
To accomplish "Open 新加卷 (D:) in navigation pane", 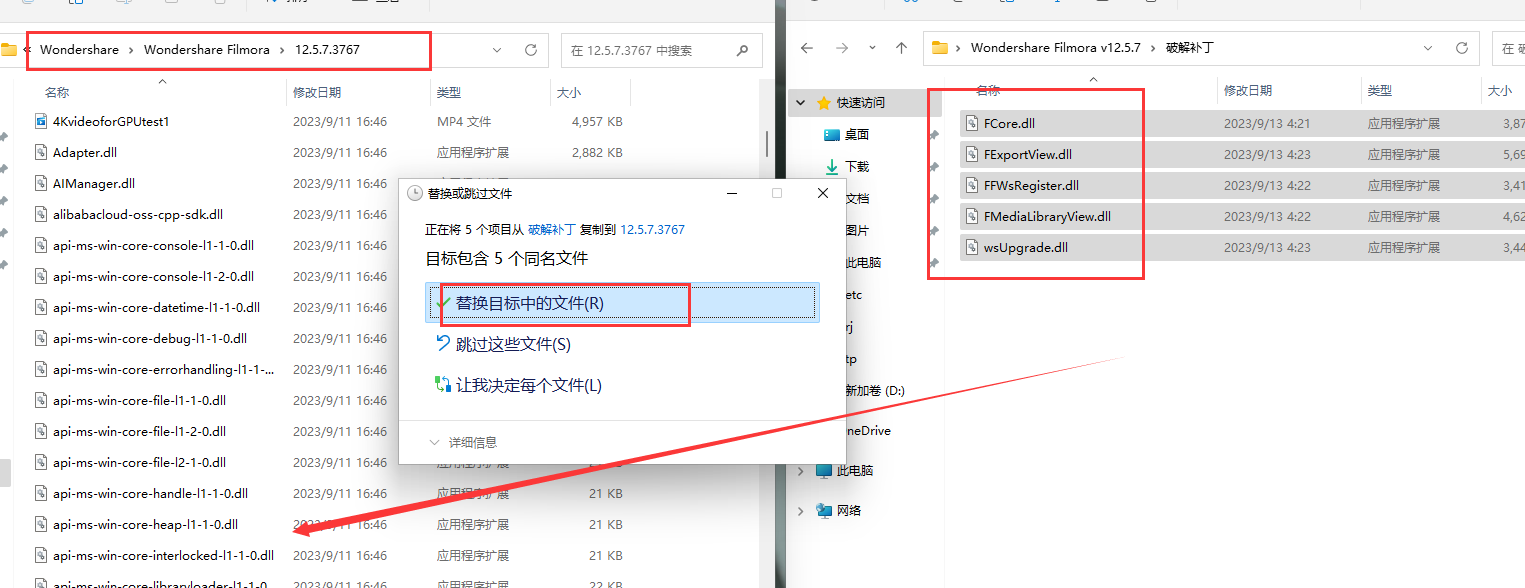I will coord(875,391).
